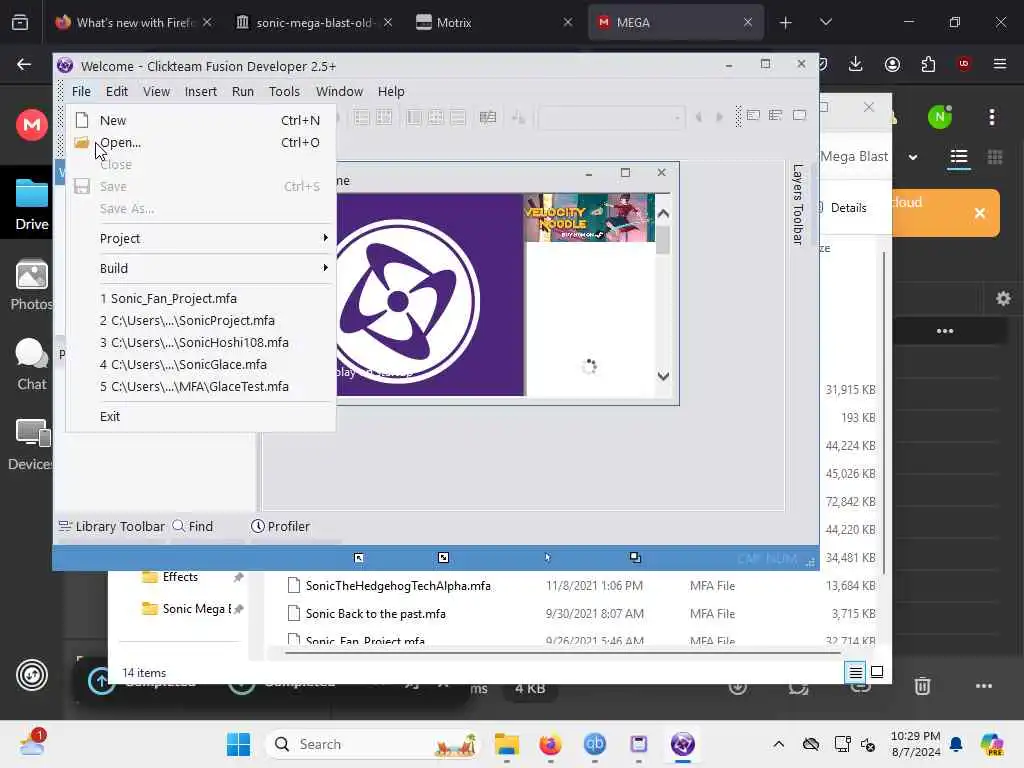Click the welcome pane scroll down arrow
This screenshot has height=768, width=1024.
click(x=663, y=376)
